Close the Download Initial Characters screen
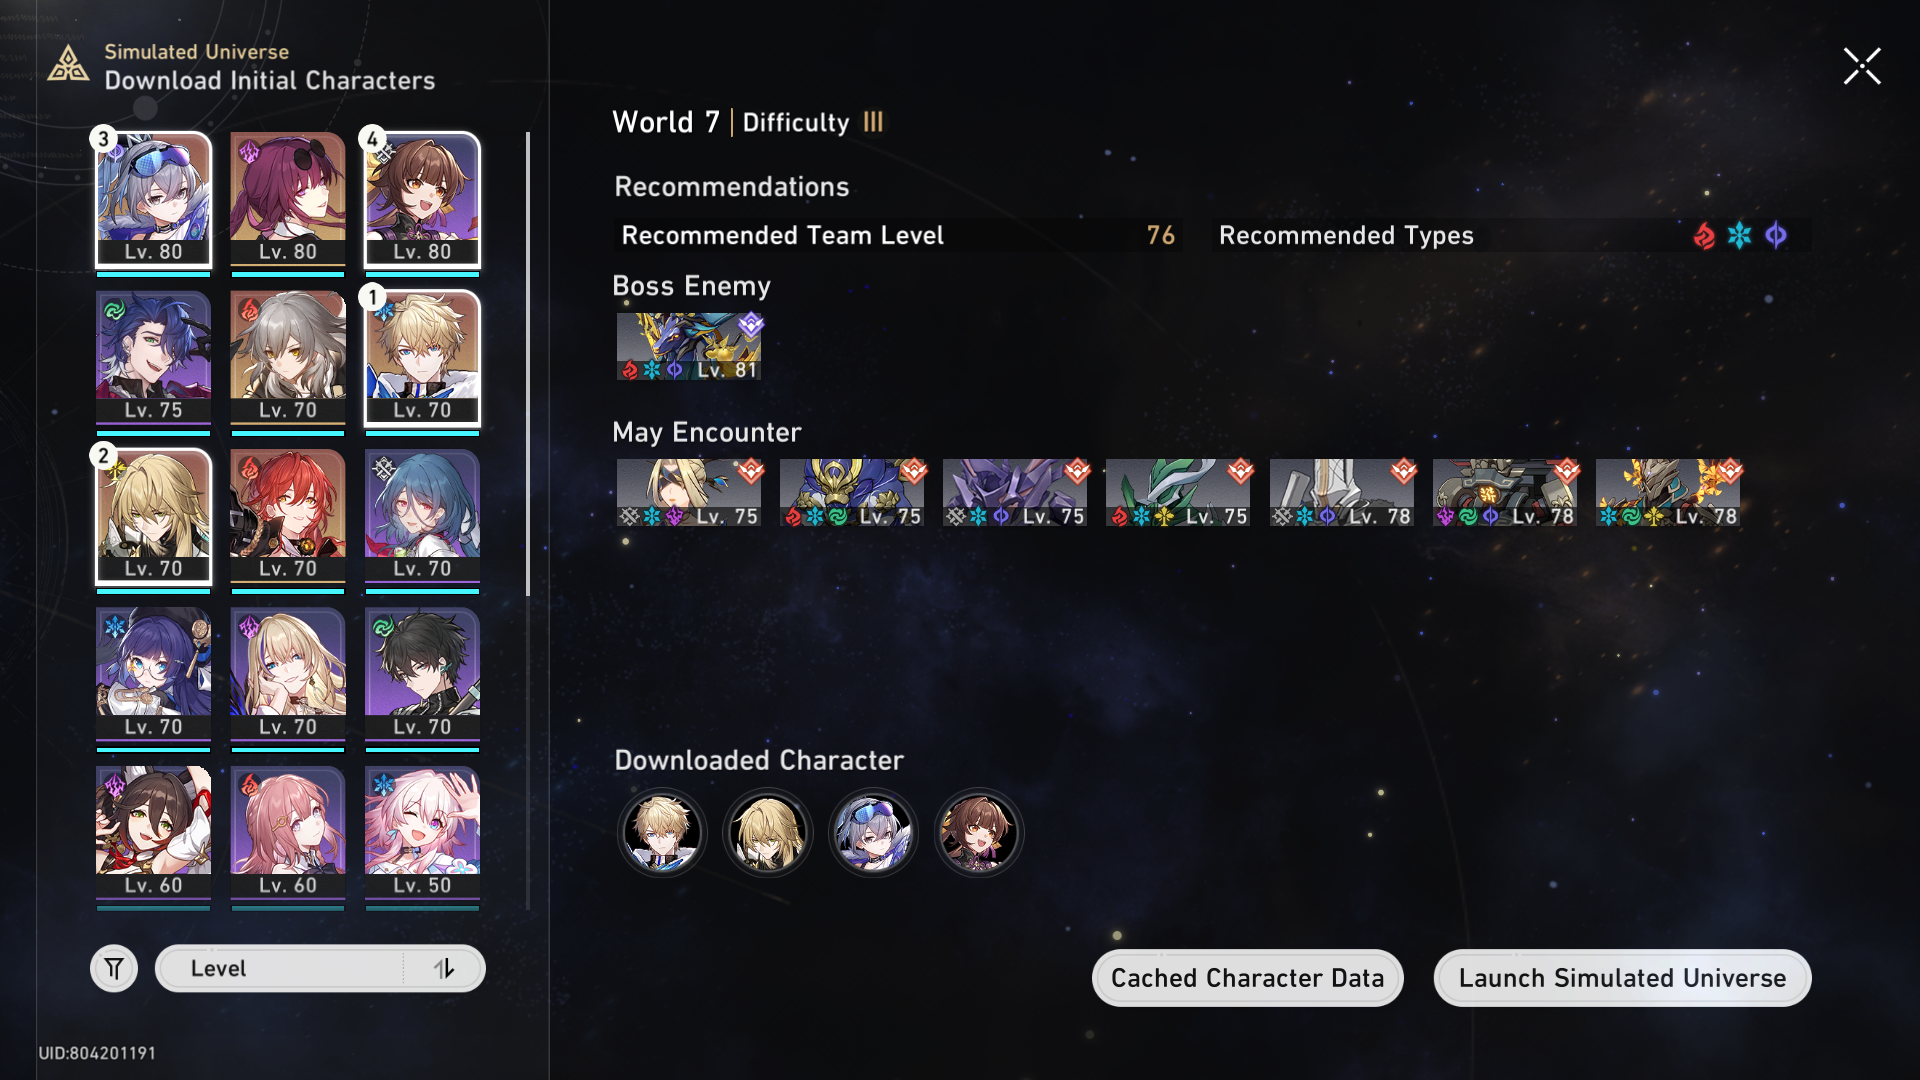Screen dimensions: 1920x1080 (x=1862, y=67)
